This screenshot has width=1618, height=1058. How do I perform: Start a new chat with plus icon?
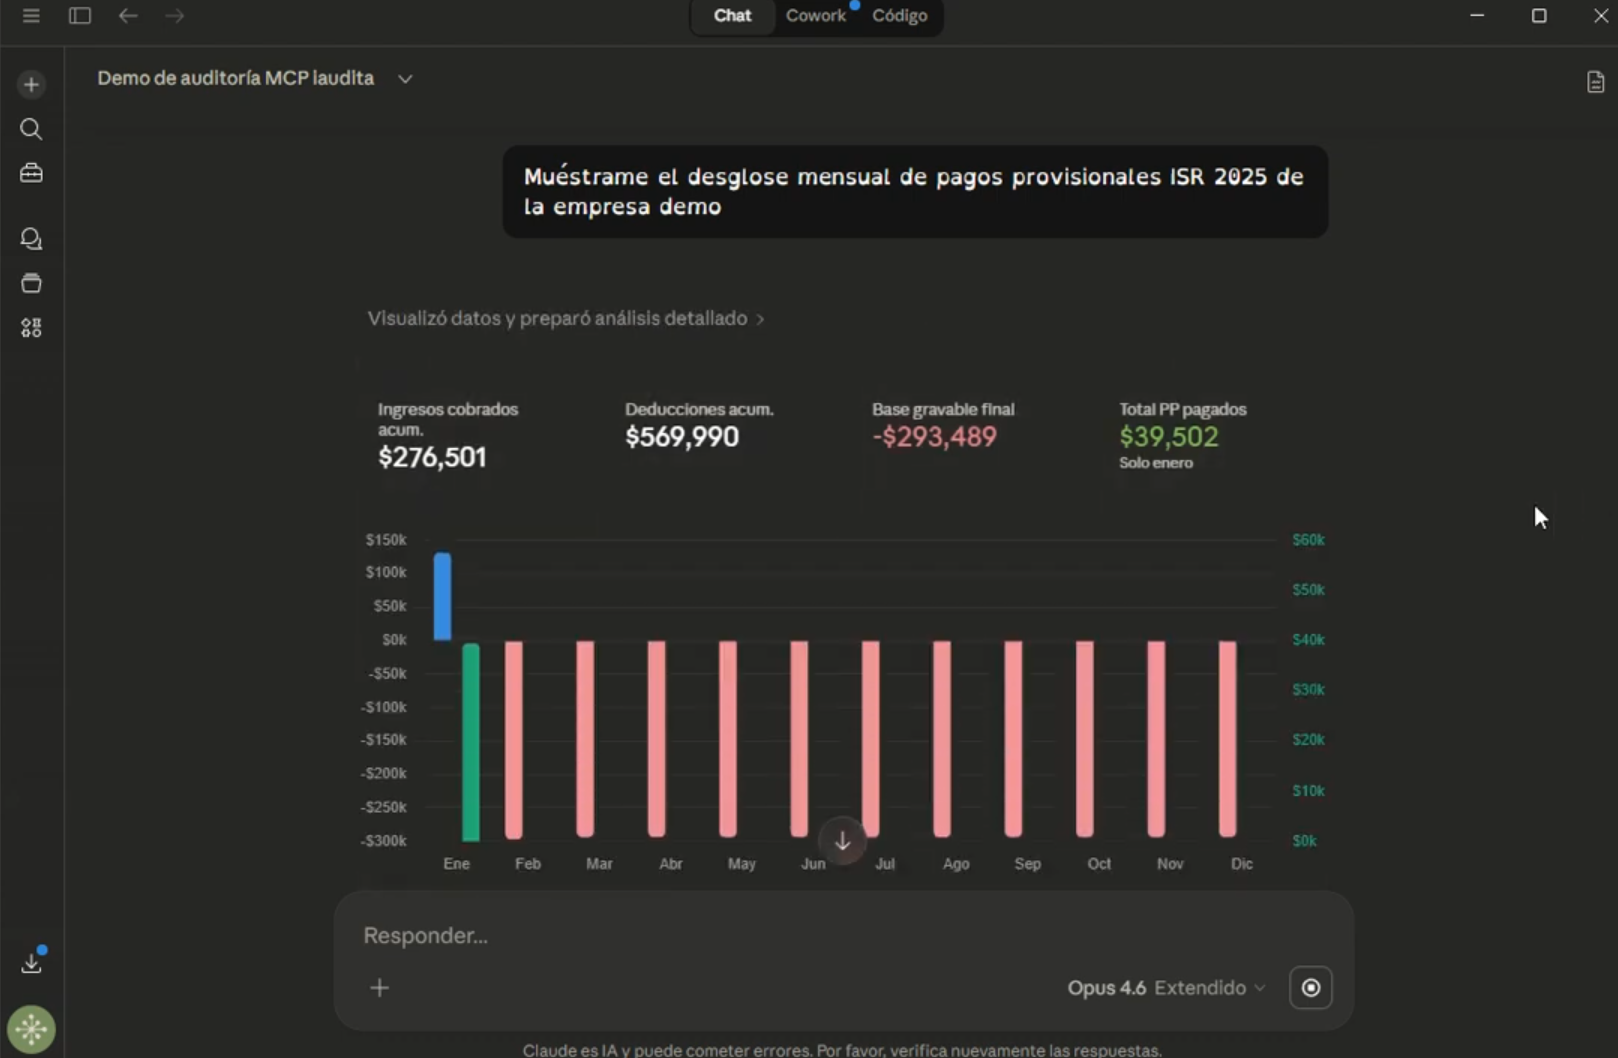click(x=31, y=85)
